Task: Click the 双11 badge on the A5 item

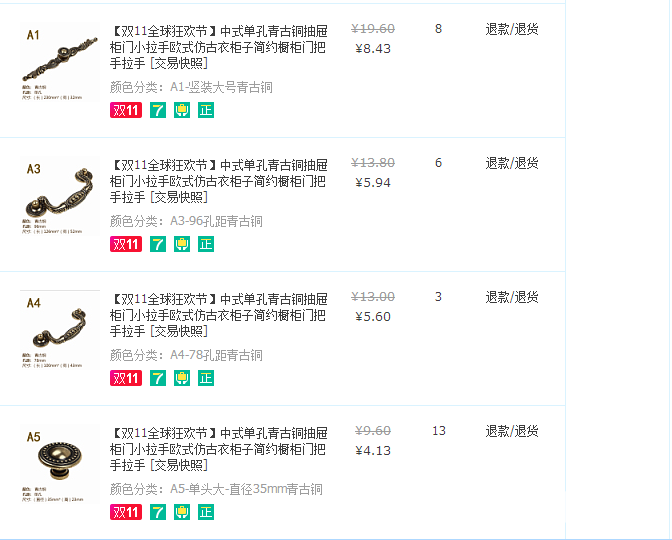Action: click(x=125, y=512)
